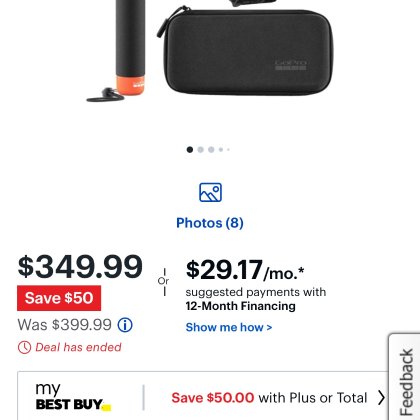Select the second carousel dot
Viewport: 420px width, 420px height.
pos(200,150)
